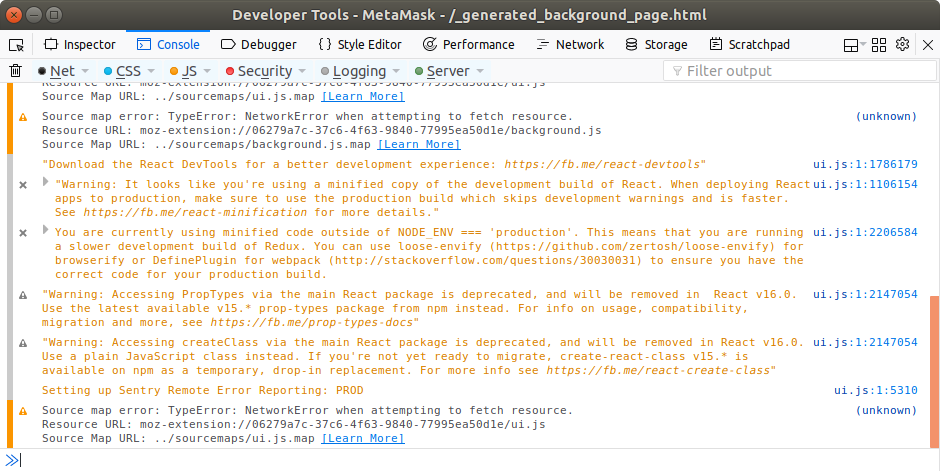The image size is (940, 471).
Task: Toggle the Logging message filter
Action: pos(353,71)
